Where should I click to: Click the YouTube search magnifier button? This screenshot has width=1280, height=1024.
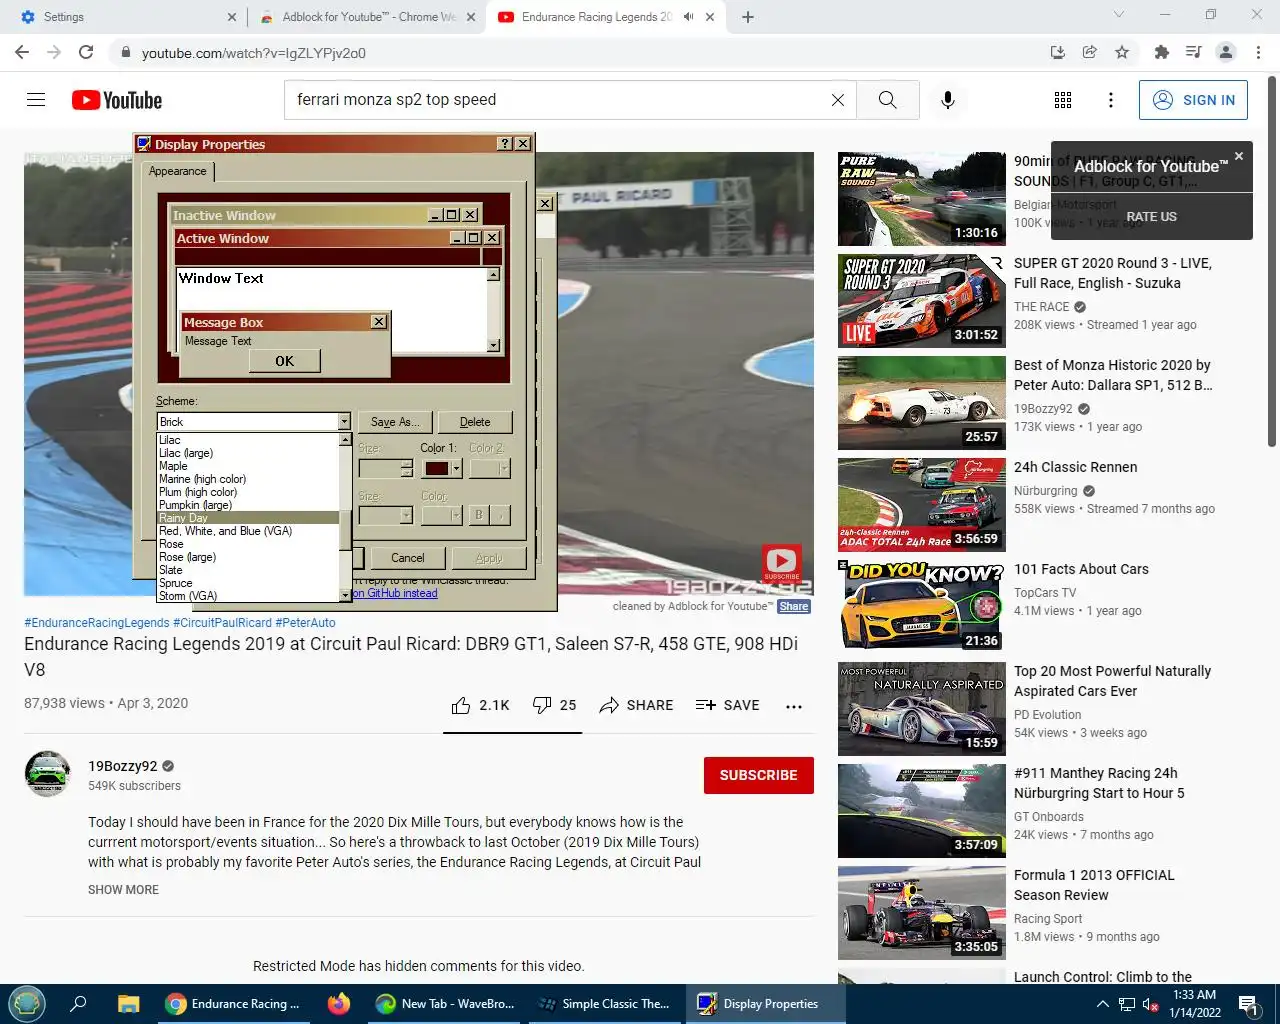click(887, 100)
